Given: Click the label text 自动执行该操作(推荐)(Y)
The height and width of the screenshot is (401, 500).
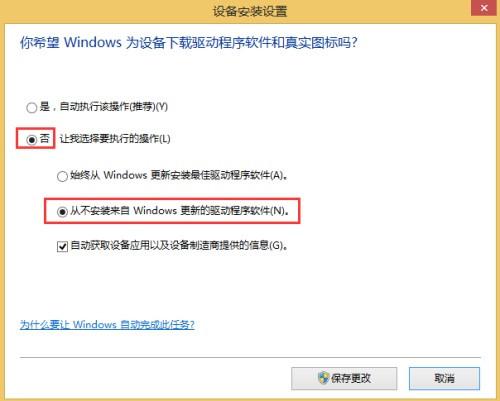Looking at the screenshot, I should point(114,107).
